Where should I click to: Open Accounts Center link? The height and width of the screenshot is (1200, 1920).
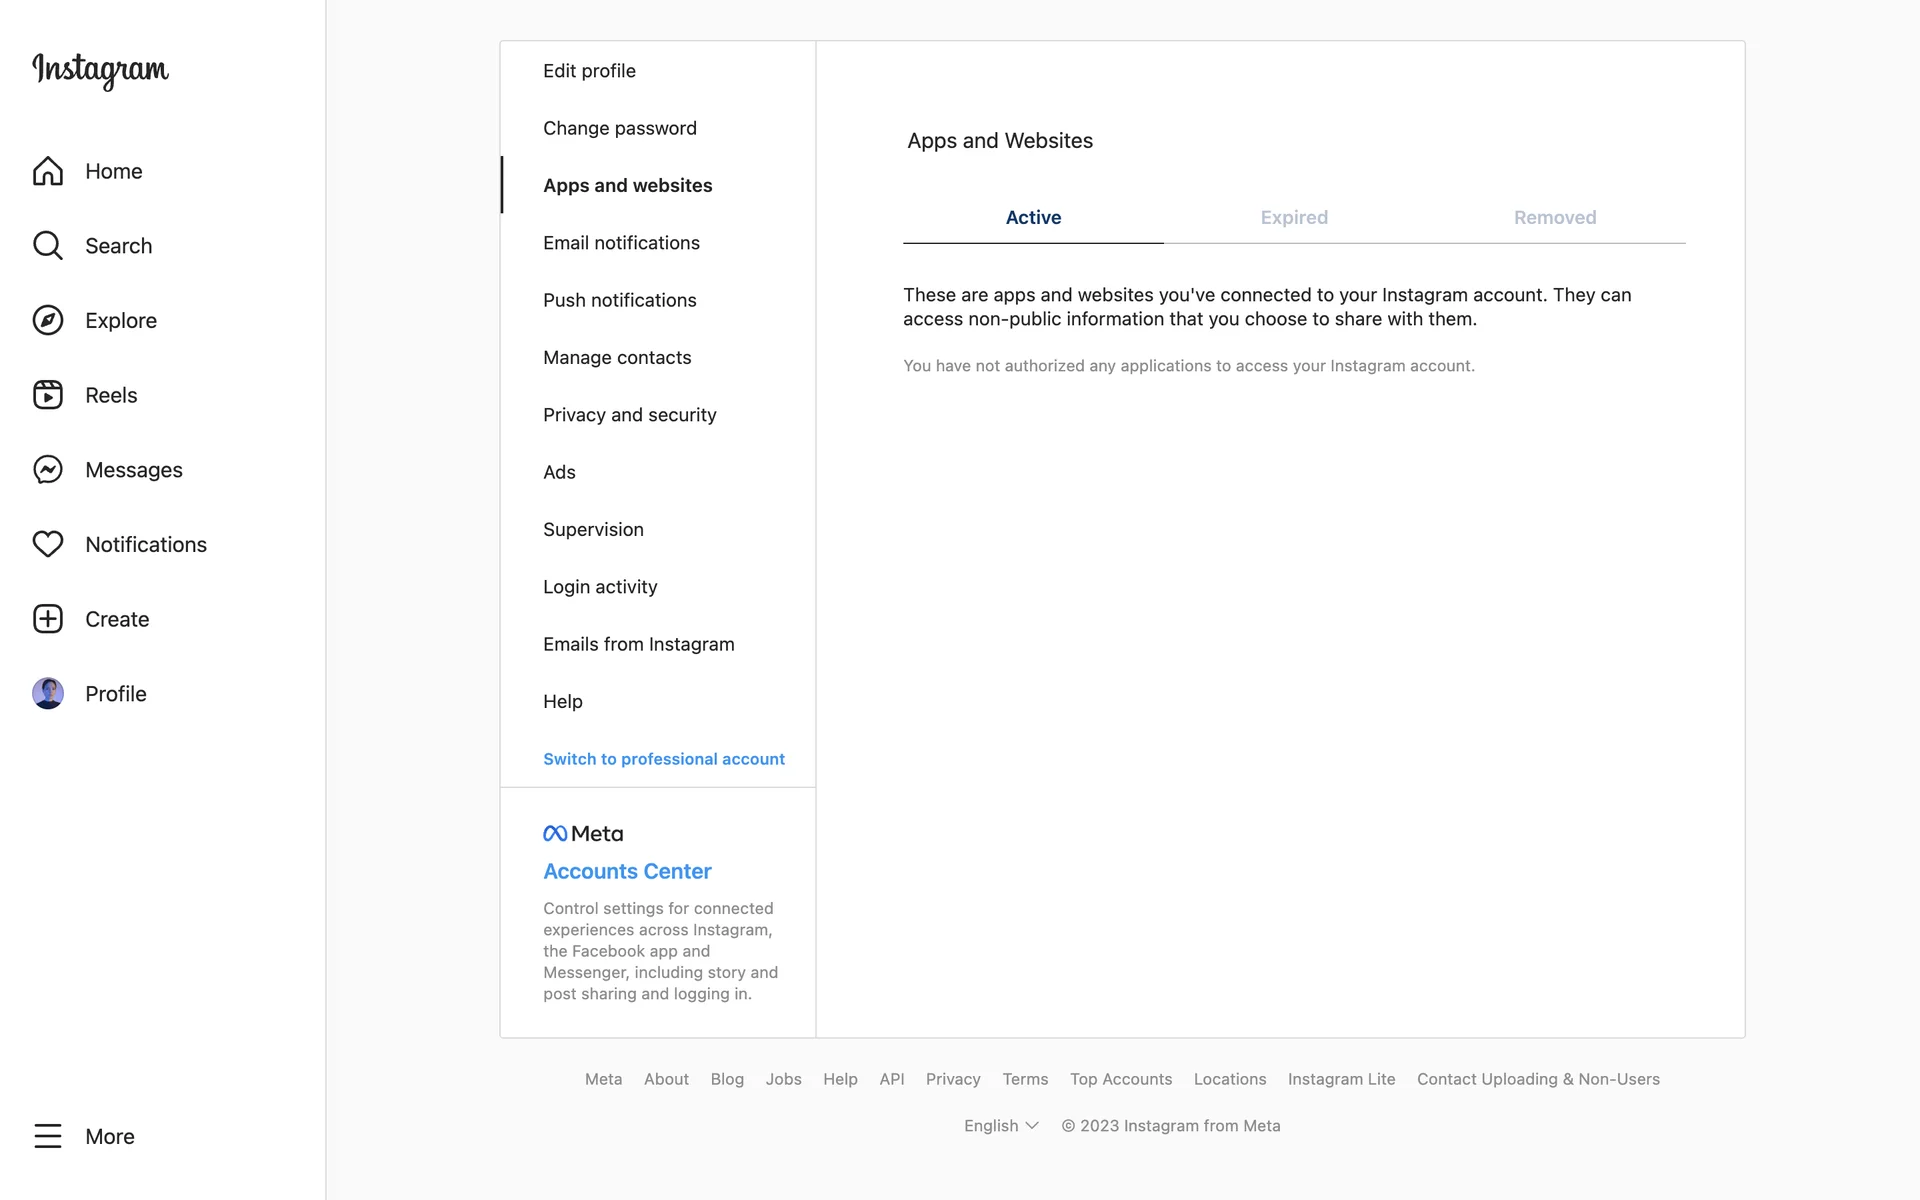click(627, 871)
